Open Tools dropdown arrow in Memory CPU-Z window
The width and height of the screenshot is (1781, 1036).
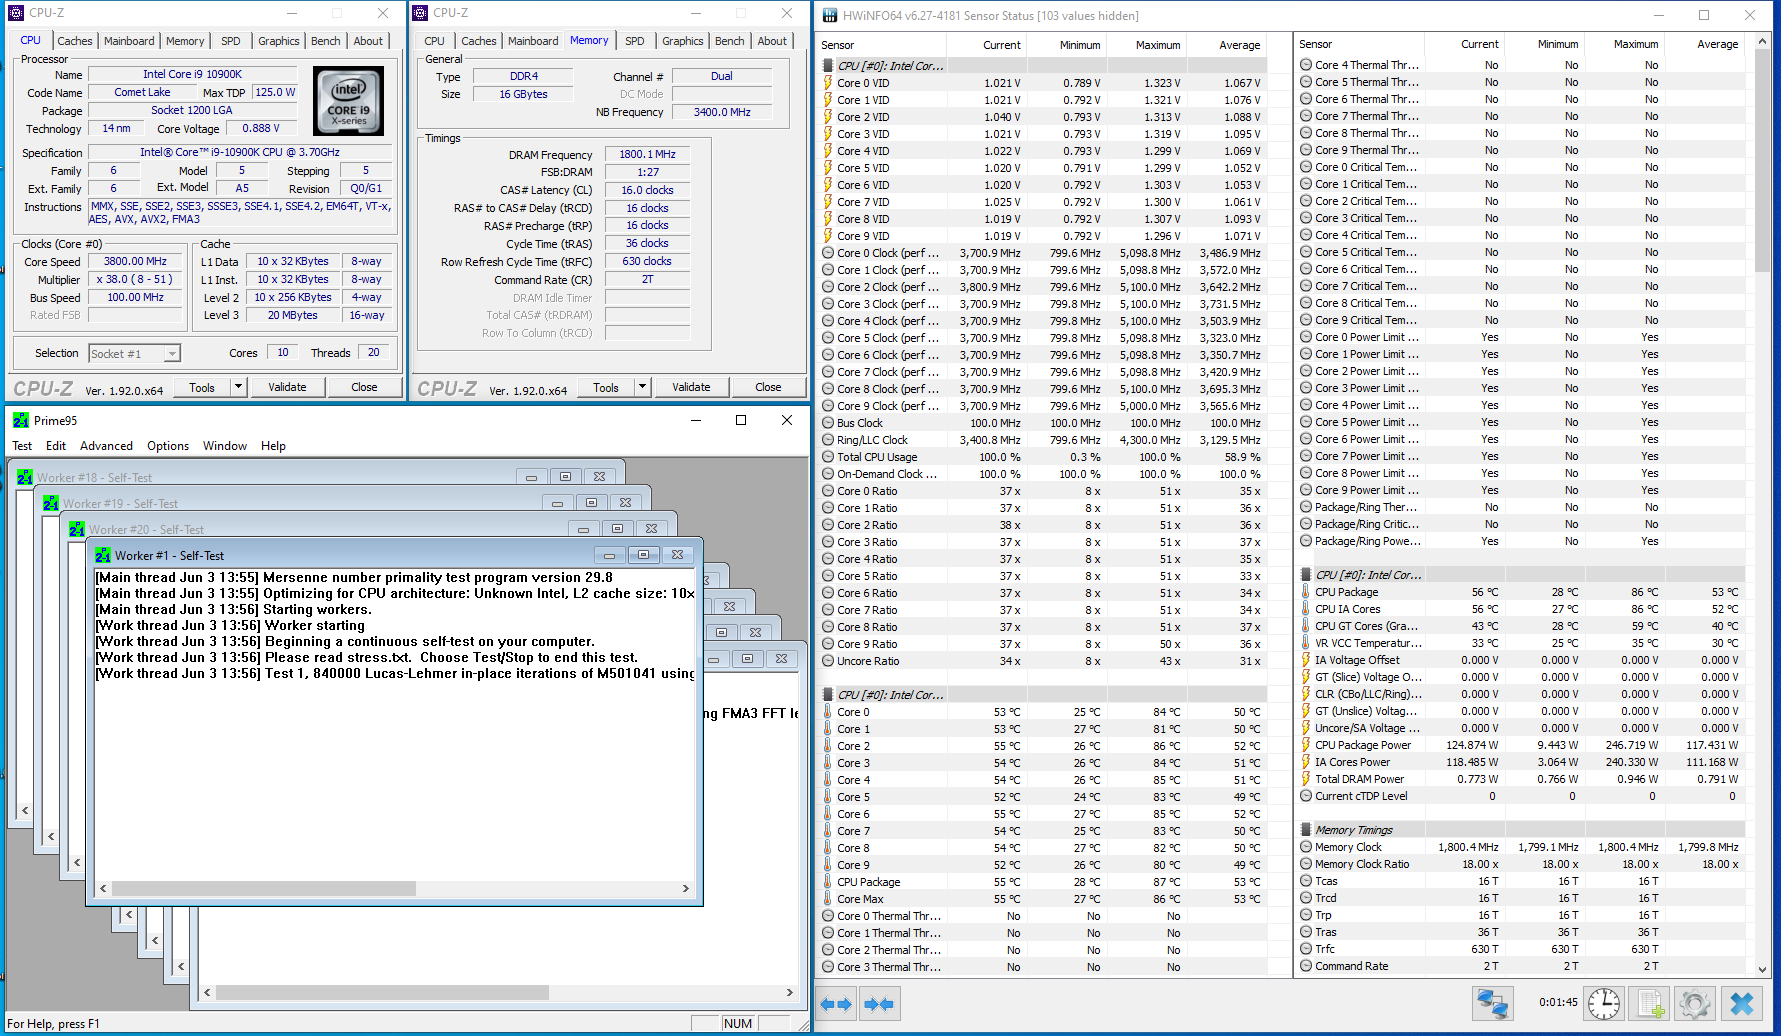(642, 387)
